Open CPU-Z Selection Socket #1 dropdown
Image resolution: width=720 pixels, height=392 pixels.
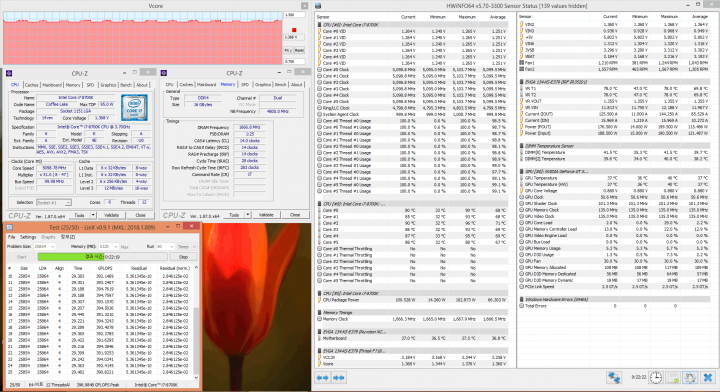pyautogui.click(x=68, y=202)
